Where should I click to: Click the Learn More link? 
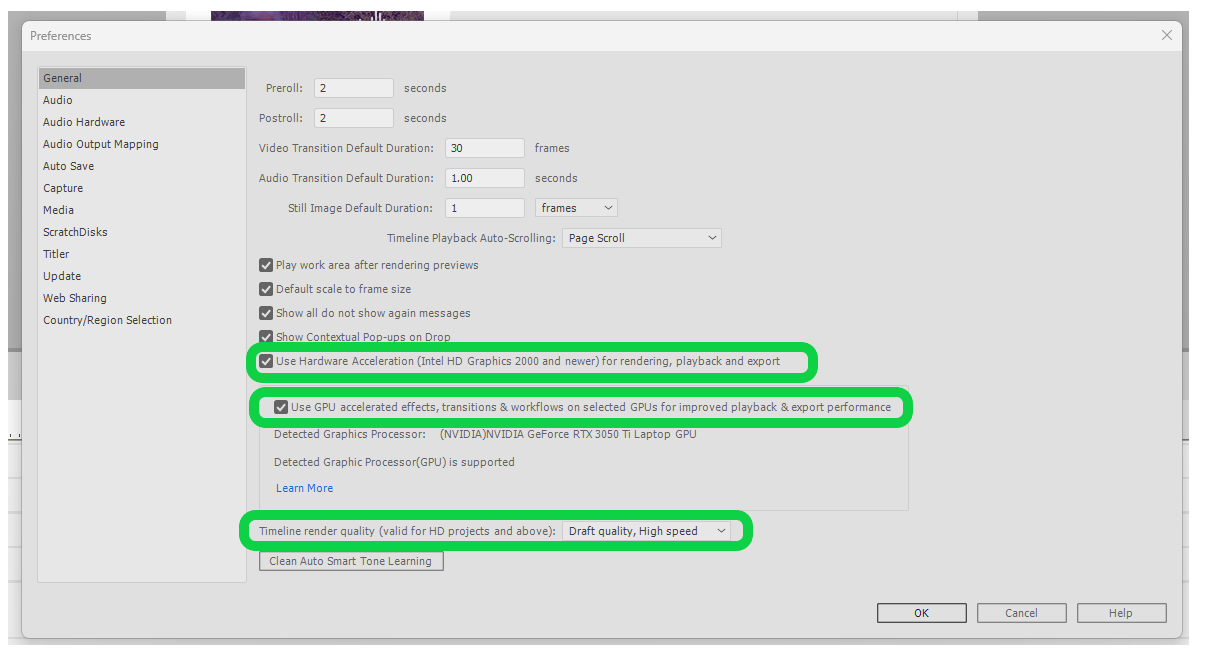point(304,488)
